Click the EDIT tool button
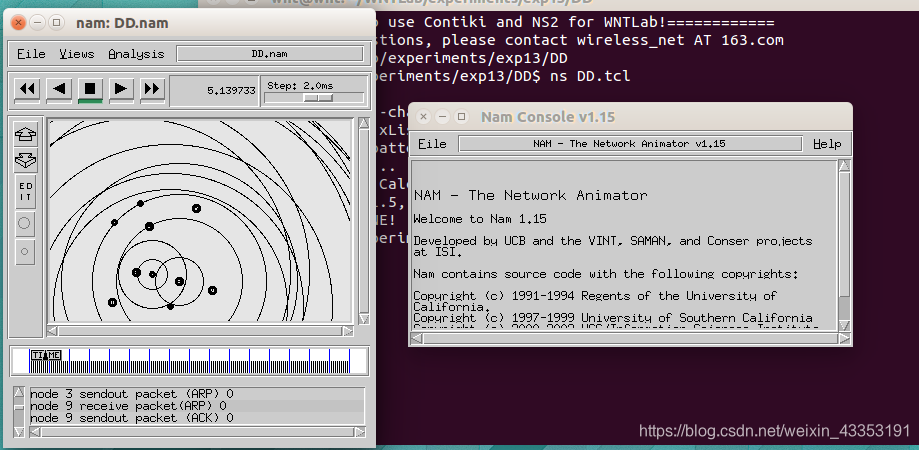Viewport: 919px width, 450px height. tap(25, 192)
